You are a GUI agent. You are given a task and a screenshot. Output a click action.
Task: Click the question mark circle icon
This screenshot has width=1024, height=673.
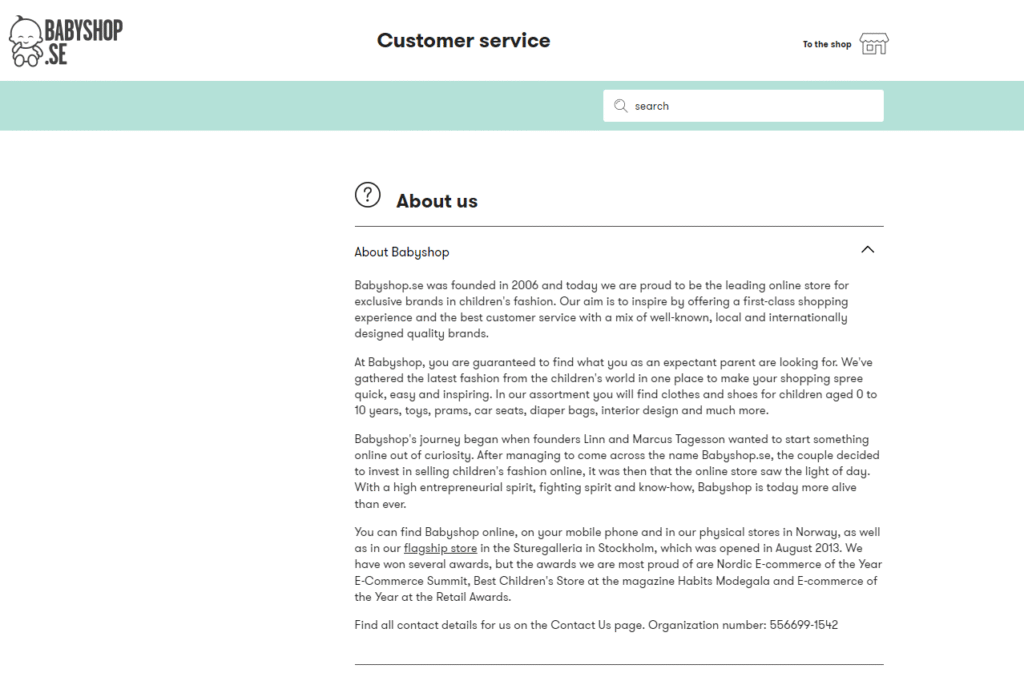(368, 195)
